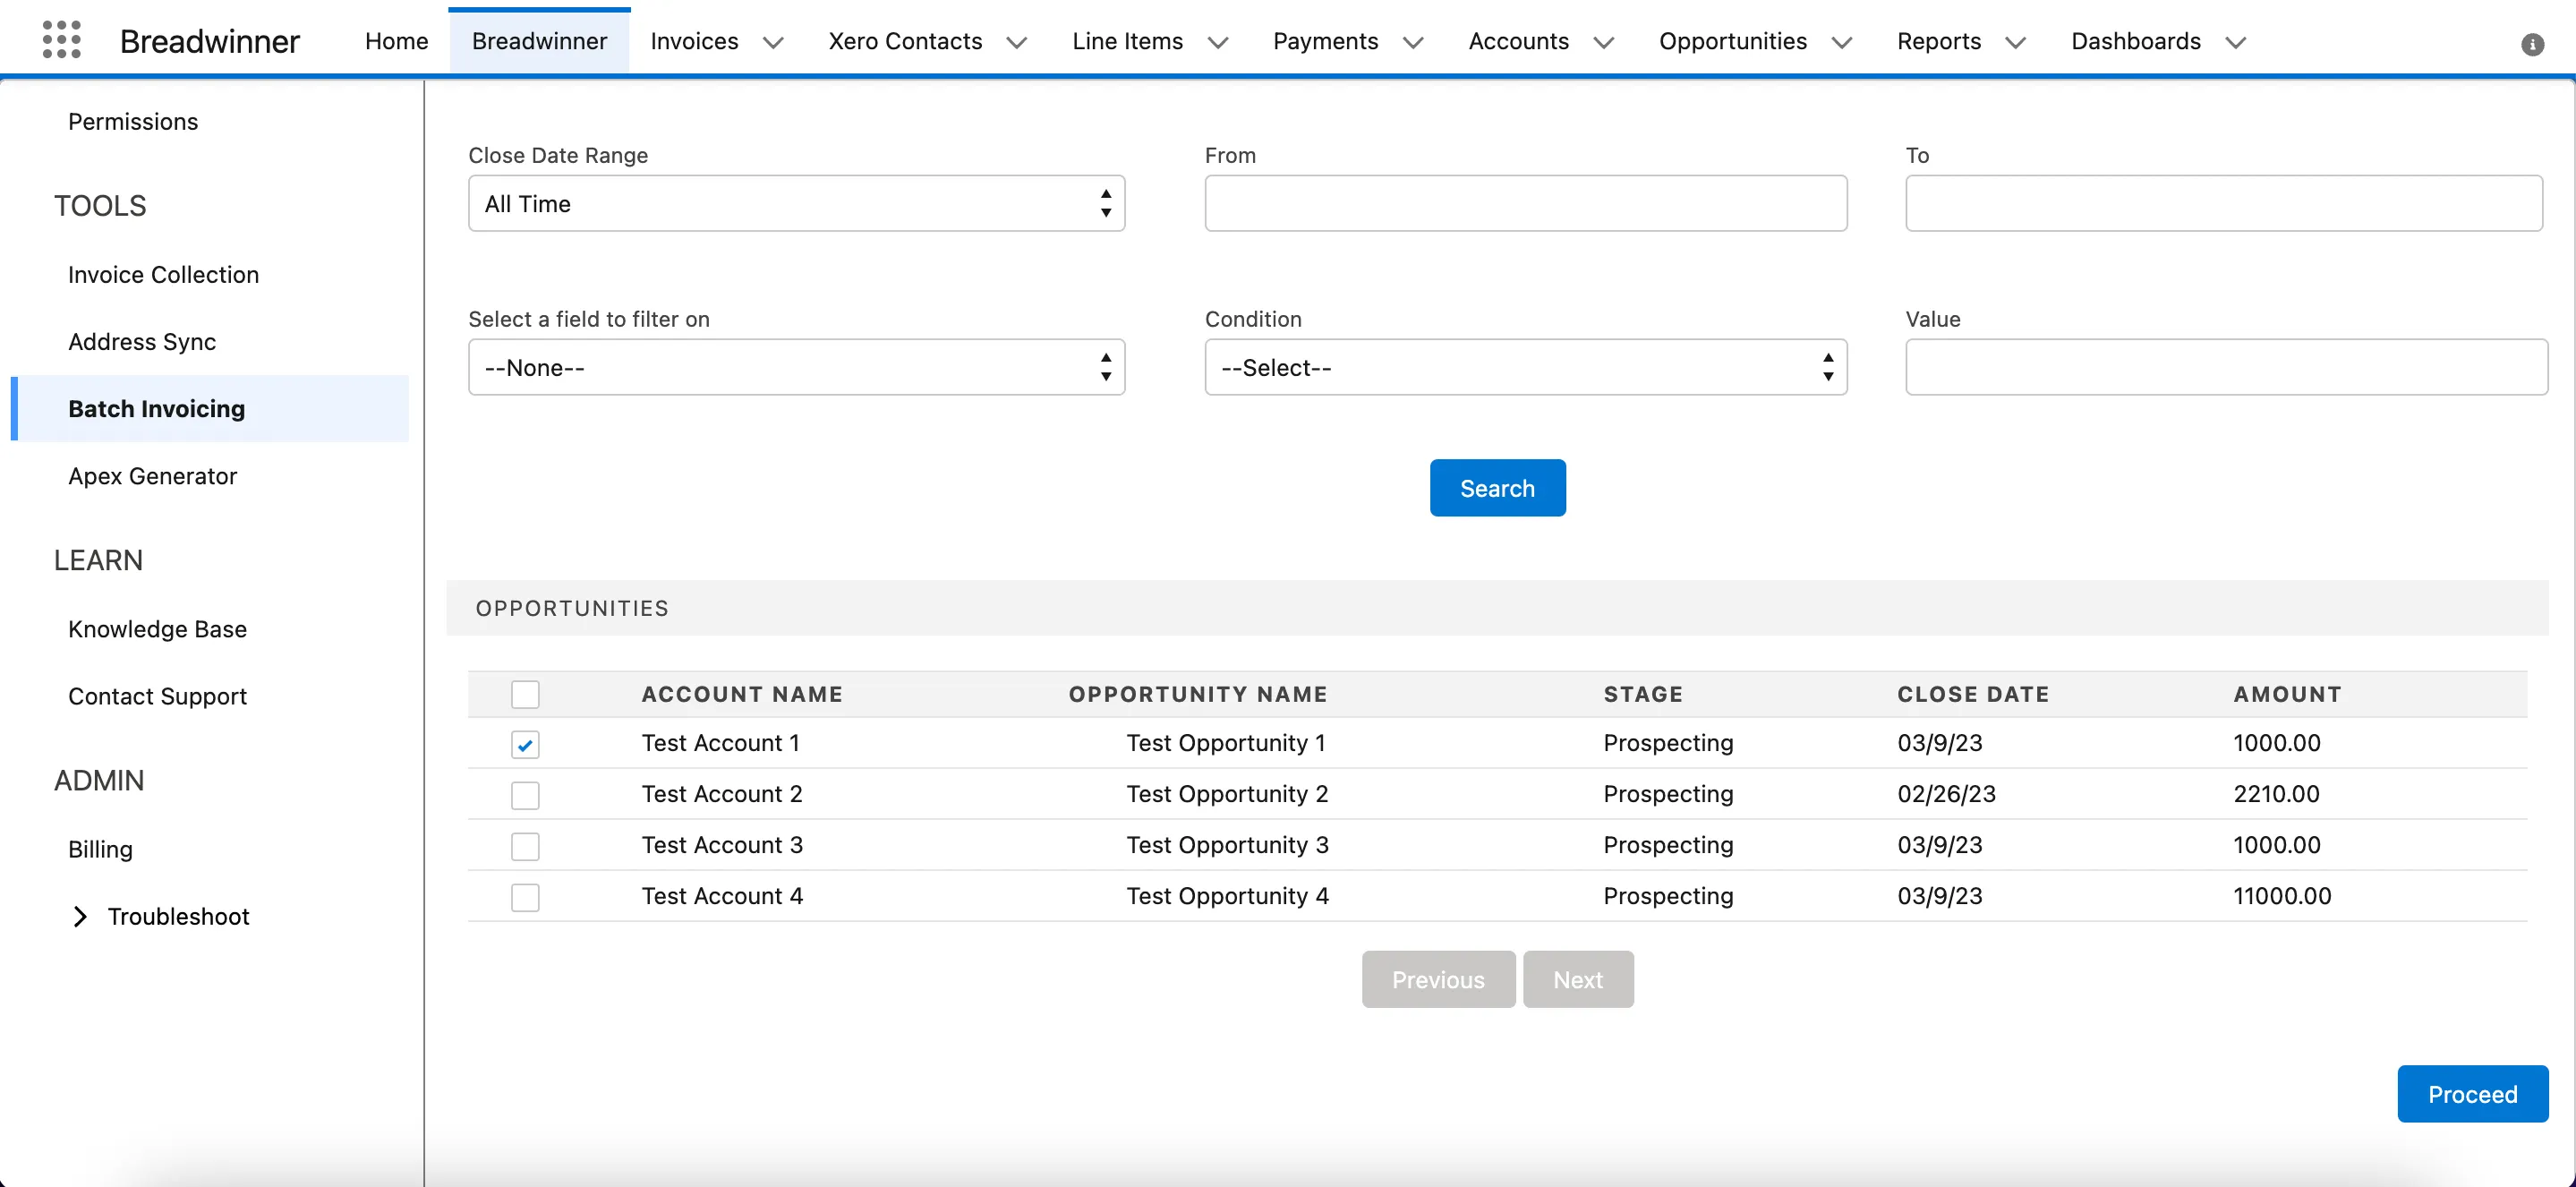Screen dimensions: 2576x1187
Task: Expand the Troubleshoot section
Action: (x=81, y=916)
